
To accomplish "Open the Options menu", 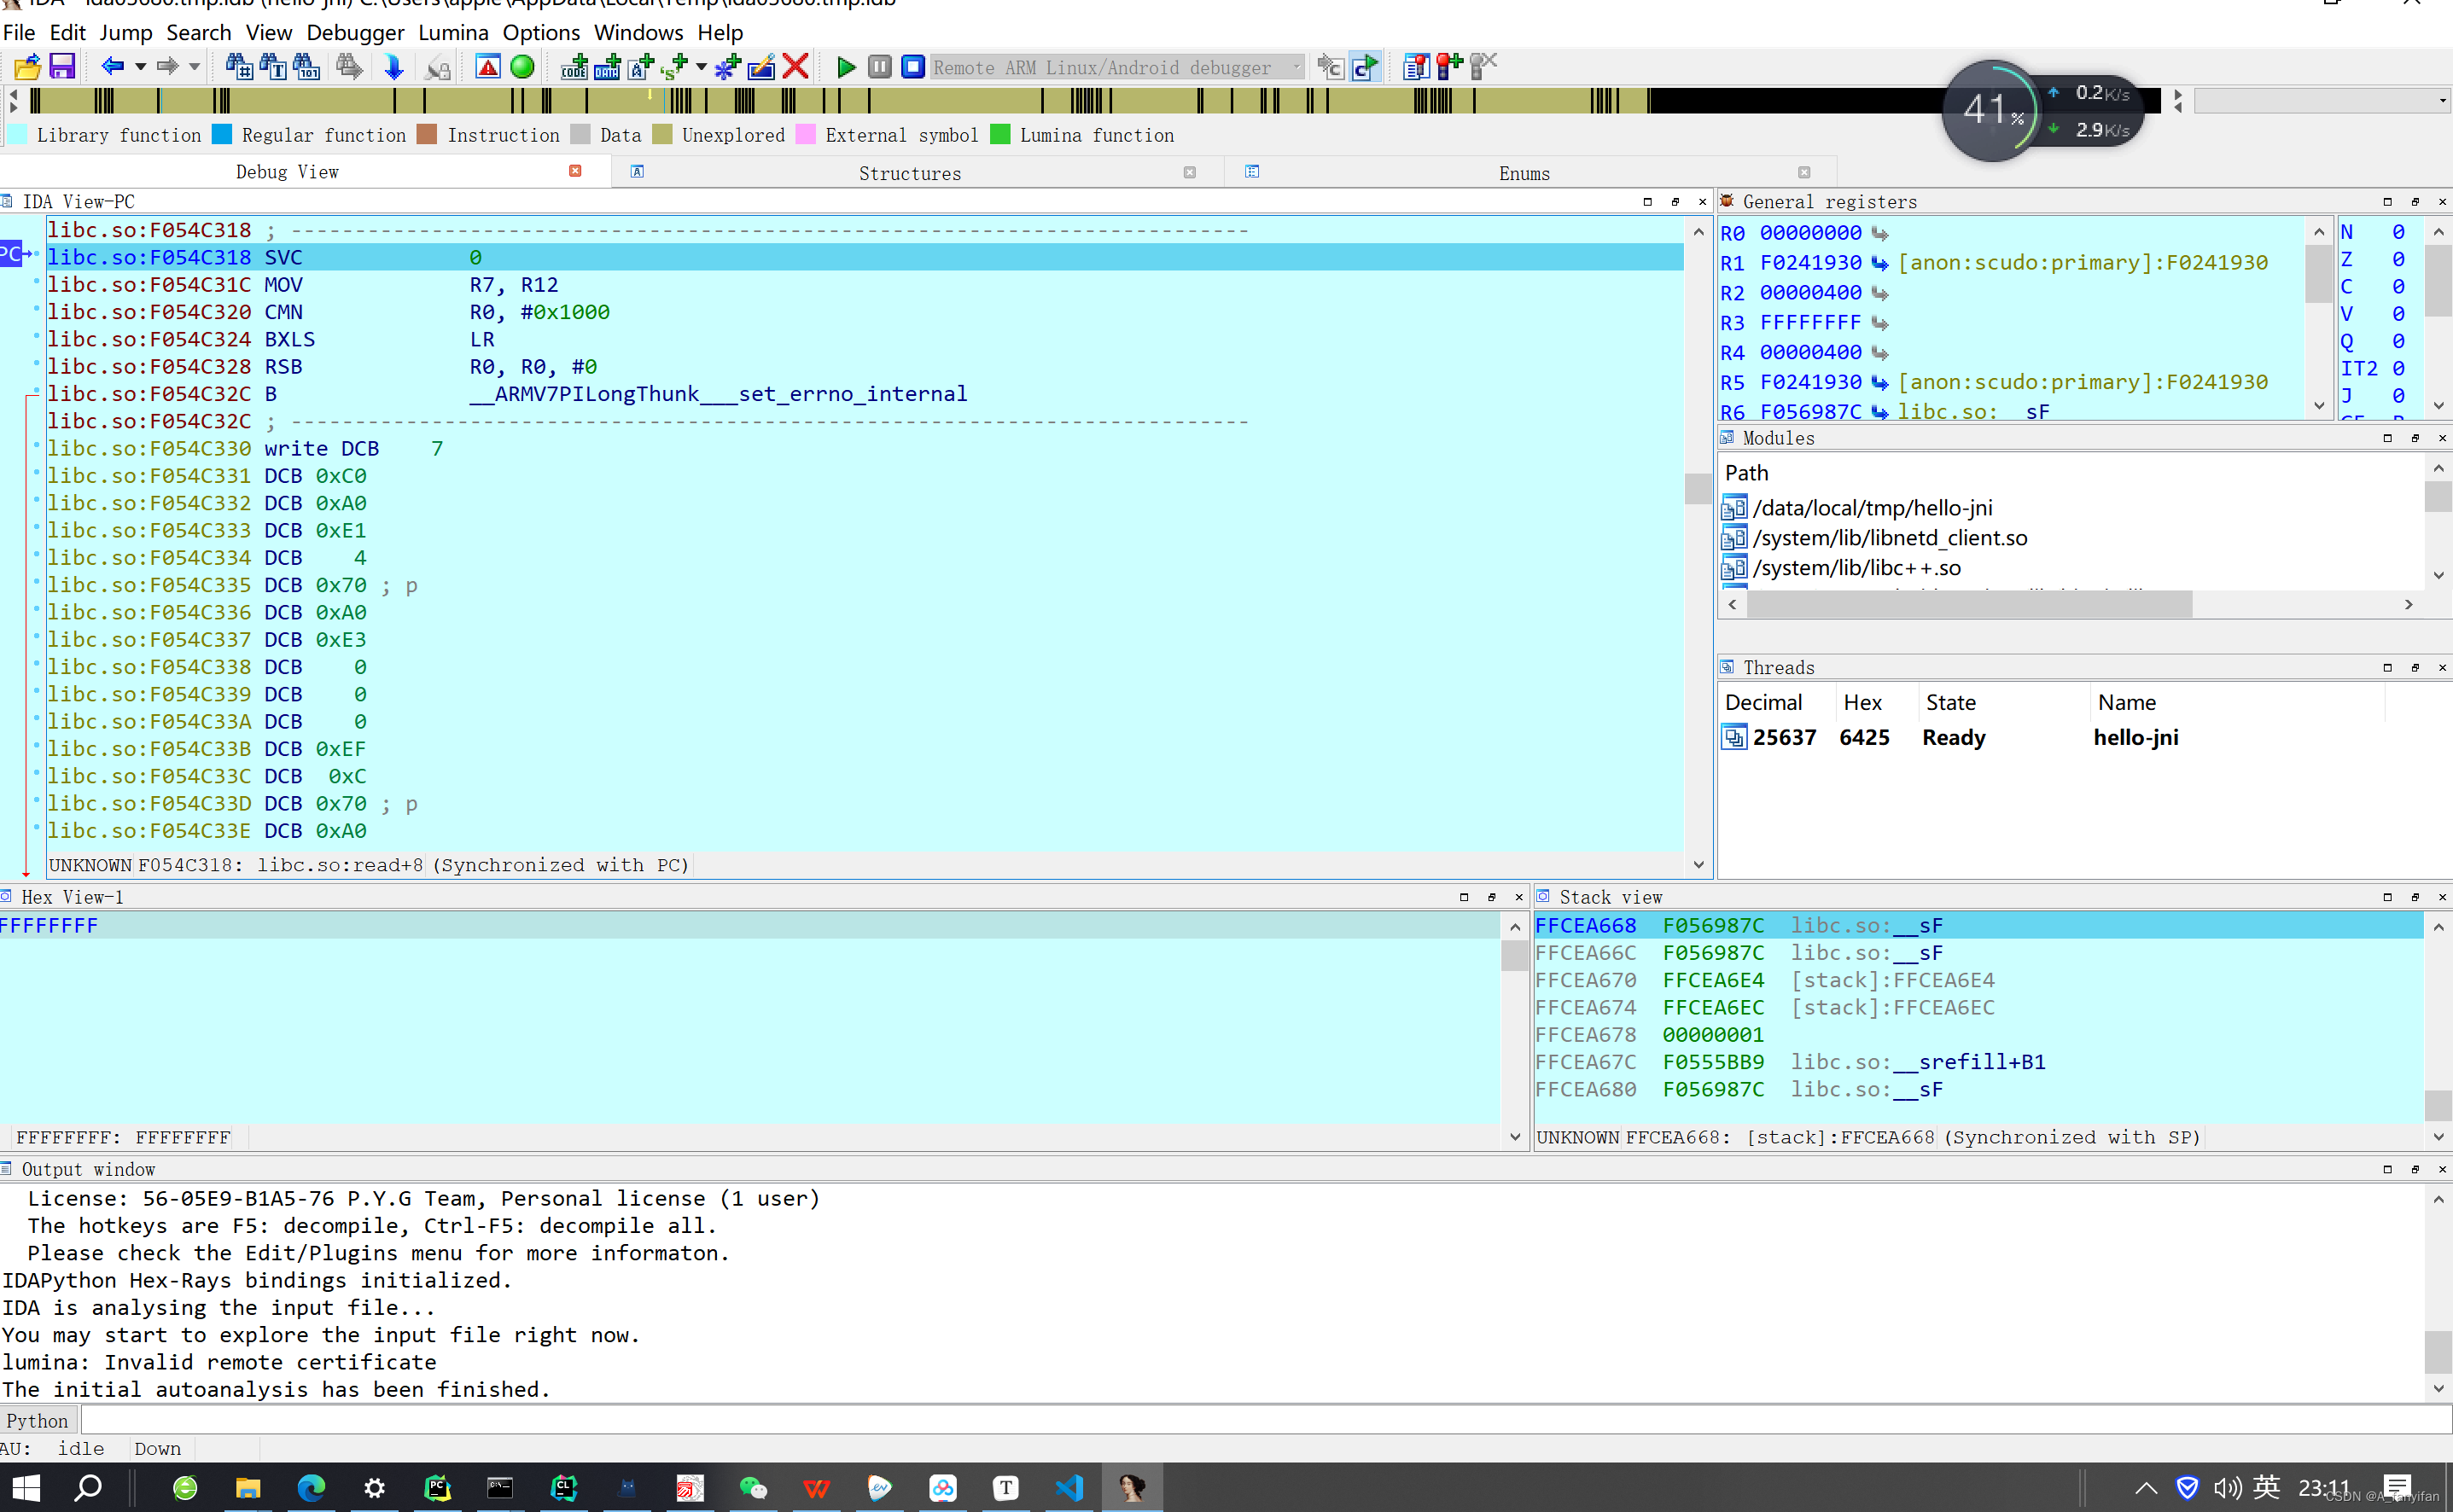I will tap(541, 32).
